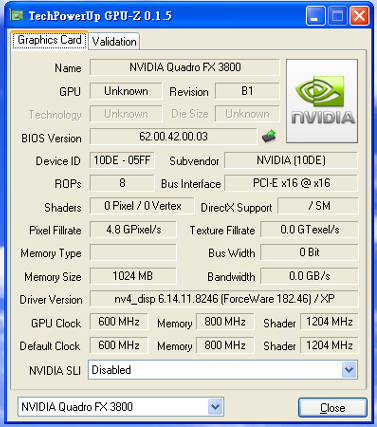Click the Memory Type label
The image size is (377, 427).
(x=51, y=253)
